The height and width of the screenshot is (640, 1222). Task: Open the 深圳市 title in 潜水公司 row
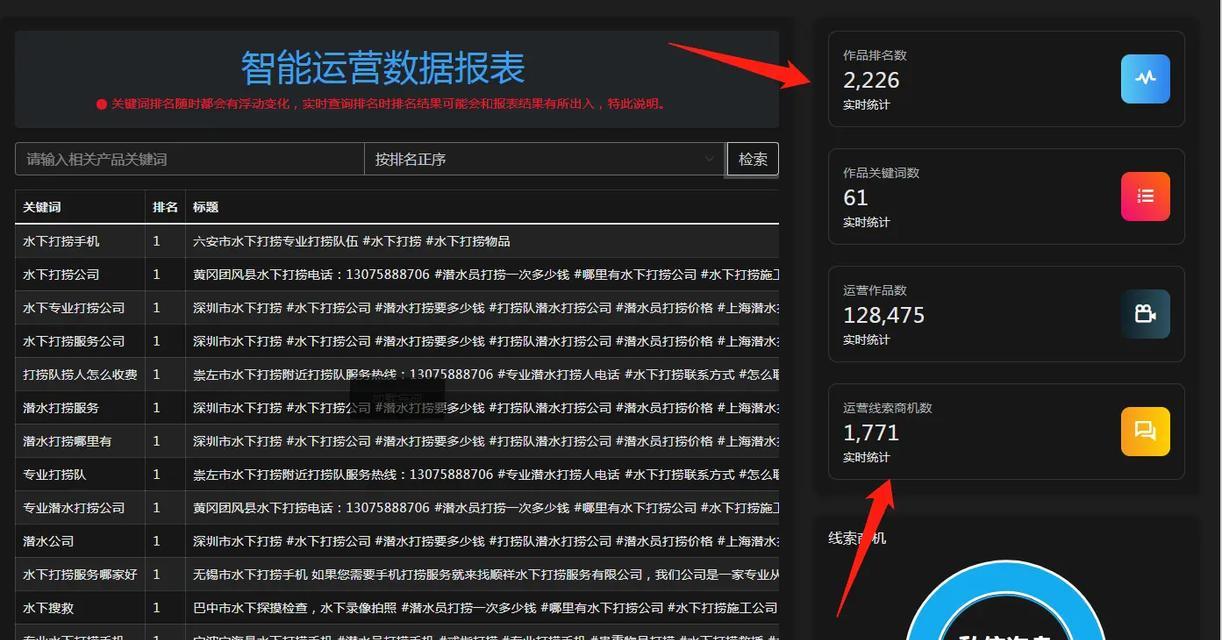(485, 541)
